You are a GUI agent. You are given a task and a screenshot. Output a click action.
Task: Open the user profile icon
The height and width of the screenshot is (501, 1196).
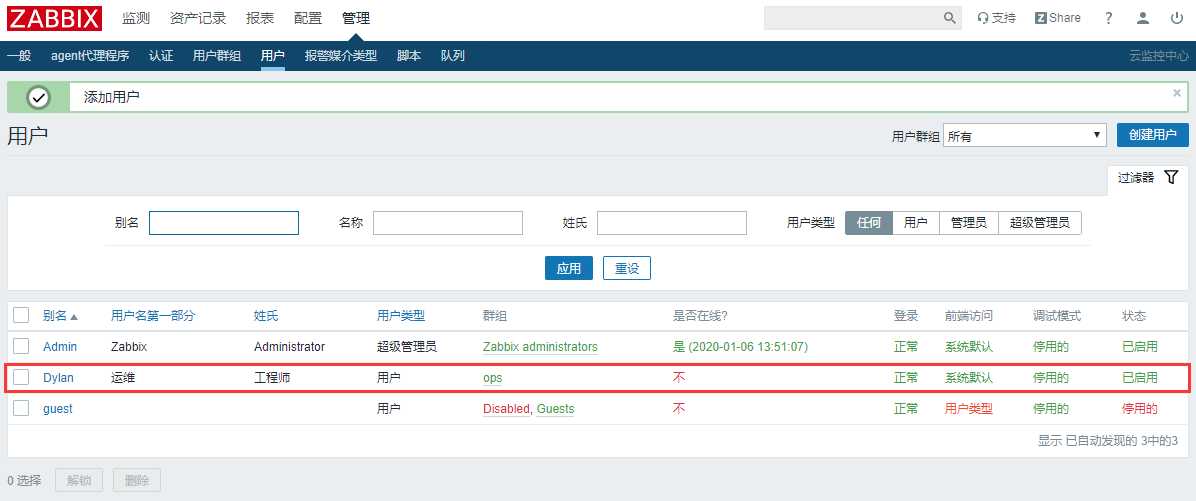click(1143, 18)
